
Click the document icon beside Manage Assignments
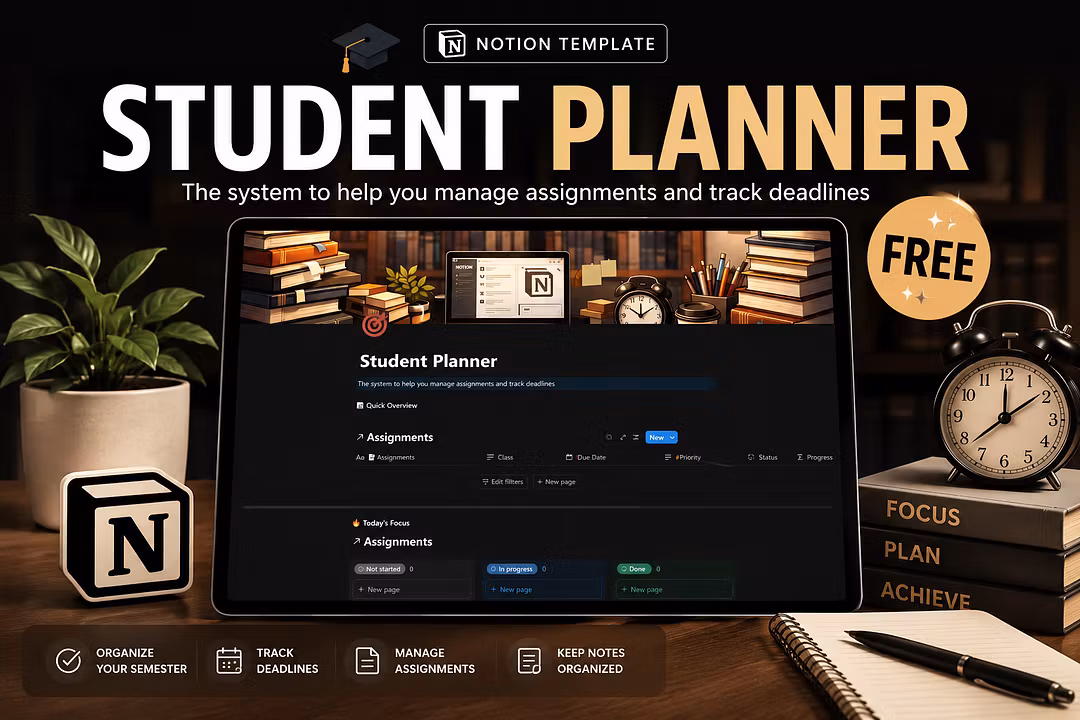point(367,660)
